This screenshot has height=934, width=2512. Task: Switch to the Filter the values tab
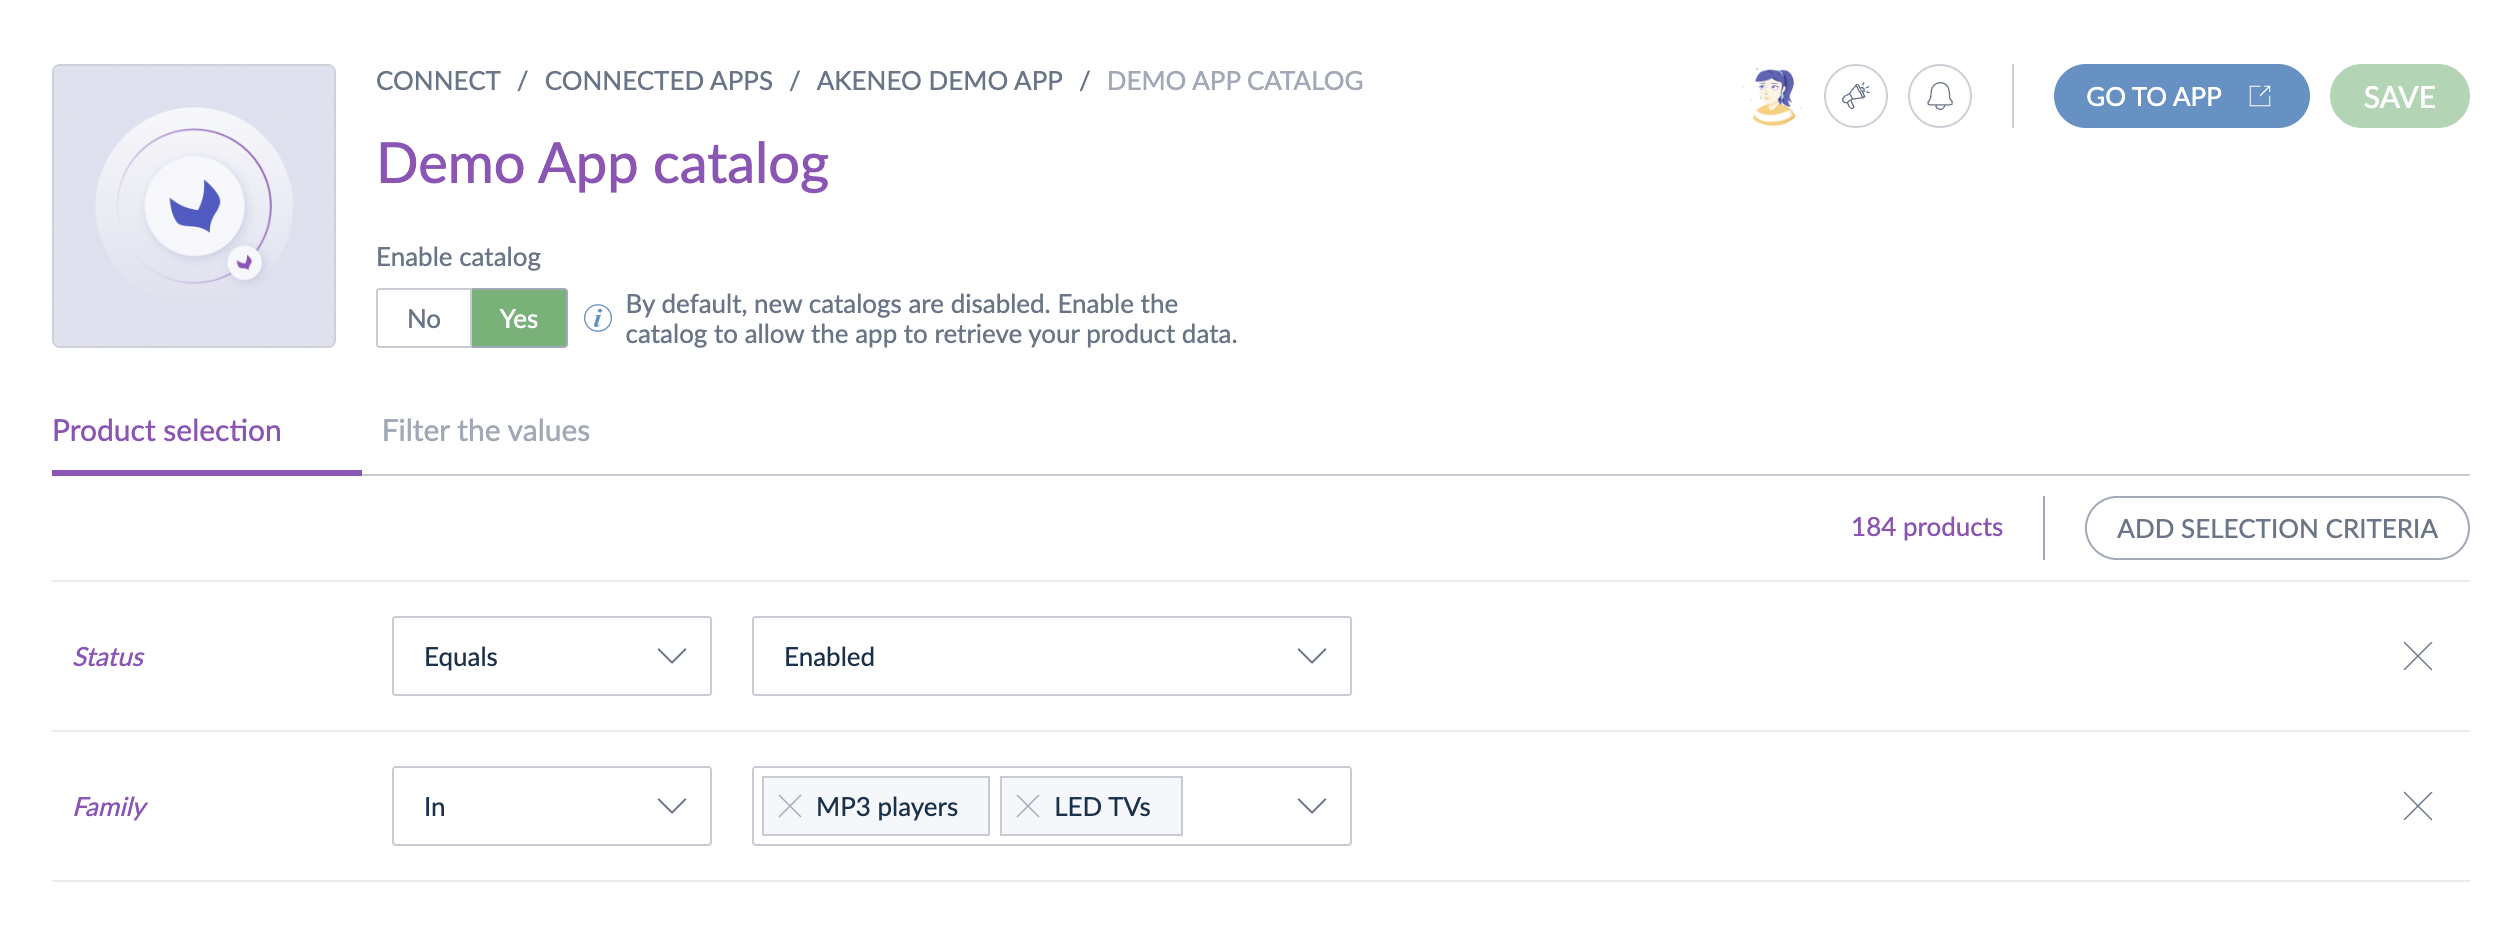(486, 431)
